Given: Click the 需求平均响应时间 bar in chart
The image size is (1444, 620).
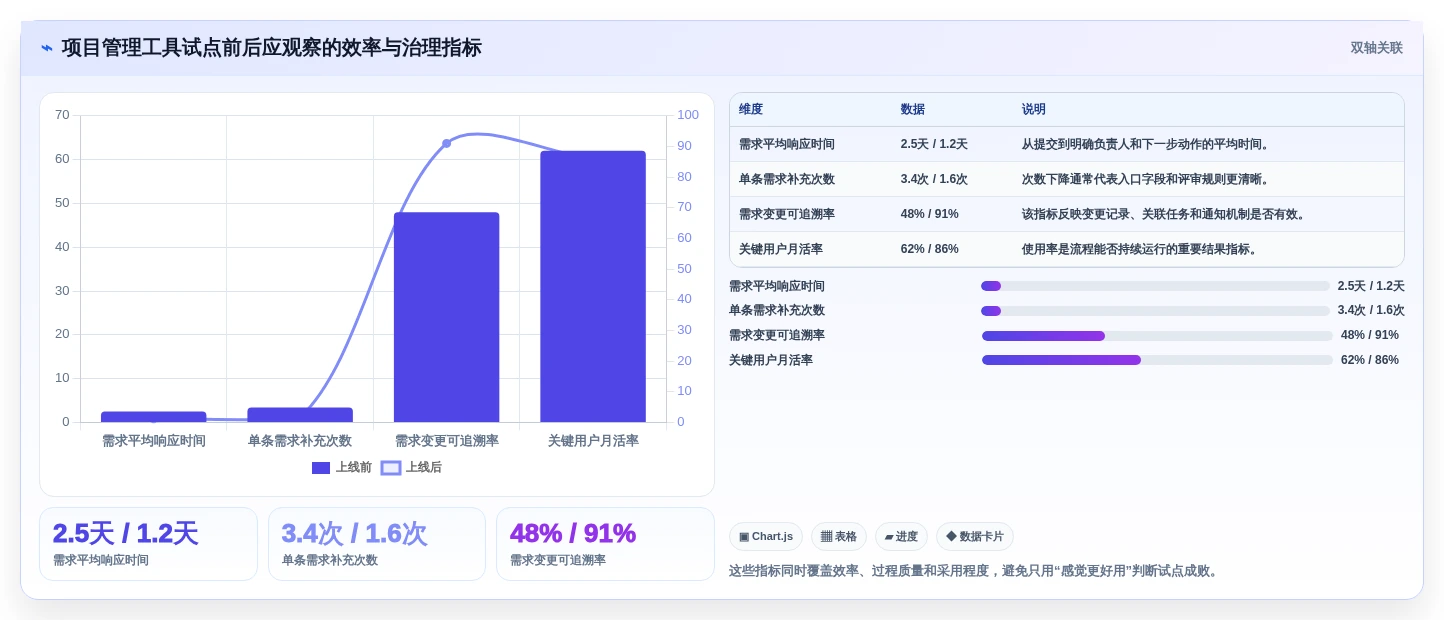Looking at the screenshot, I should [x=153, y=417].
